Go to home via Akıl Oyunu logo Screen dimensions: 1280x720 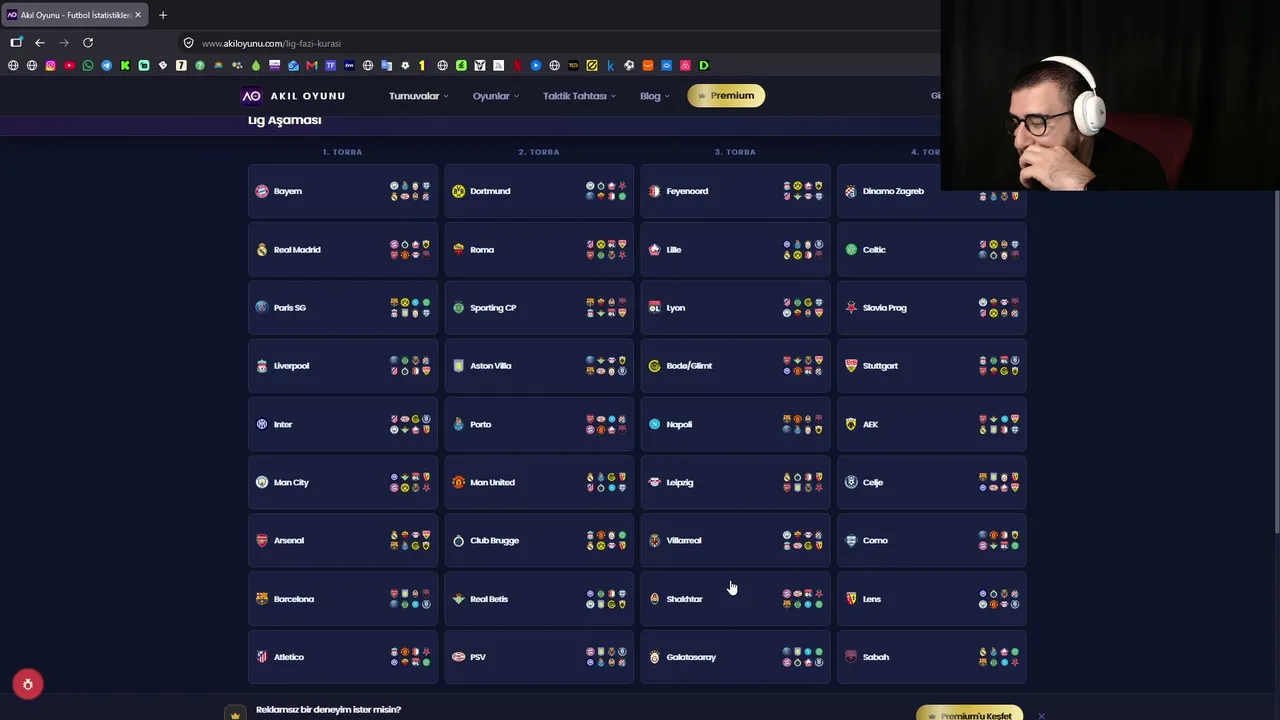coord(293,96)
